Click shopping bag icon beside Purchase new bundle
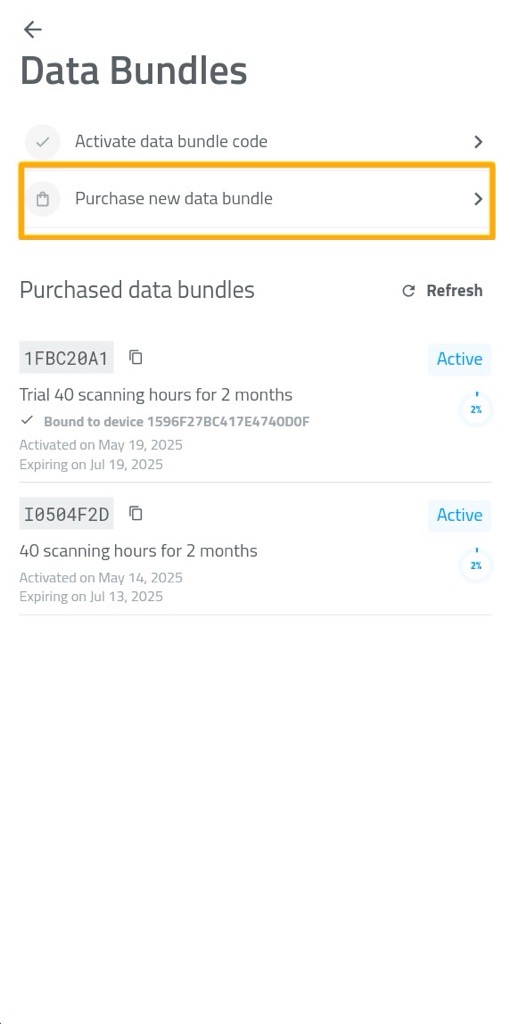 (x=42, y=199)
